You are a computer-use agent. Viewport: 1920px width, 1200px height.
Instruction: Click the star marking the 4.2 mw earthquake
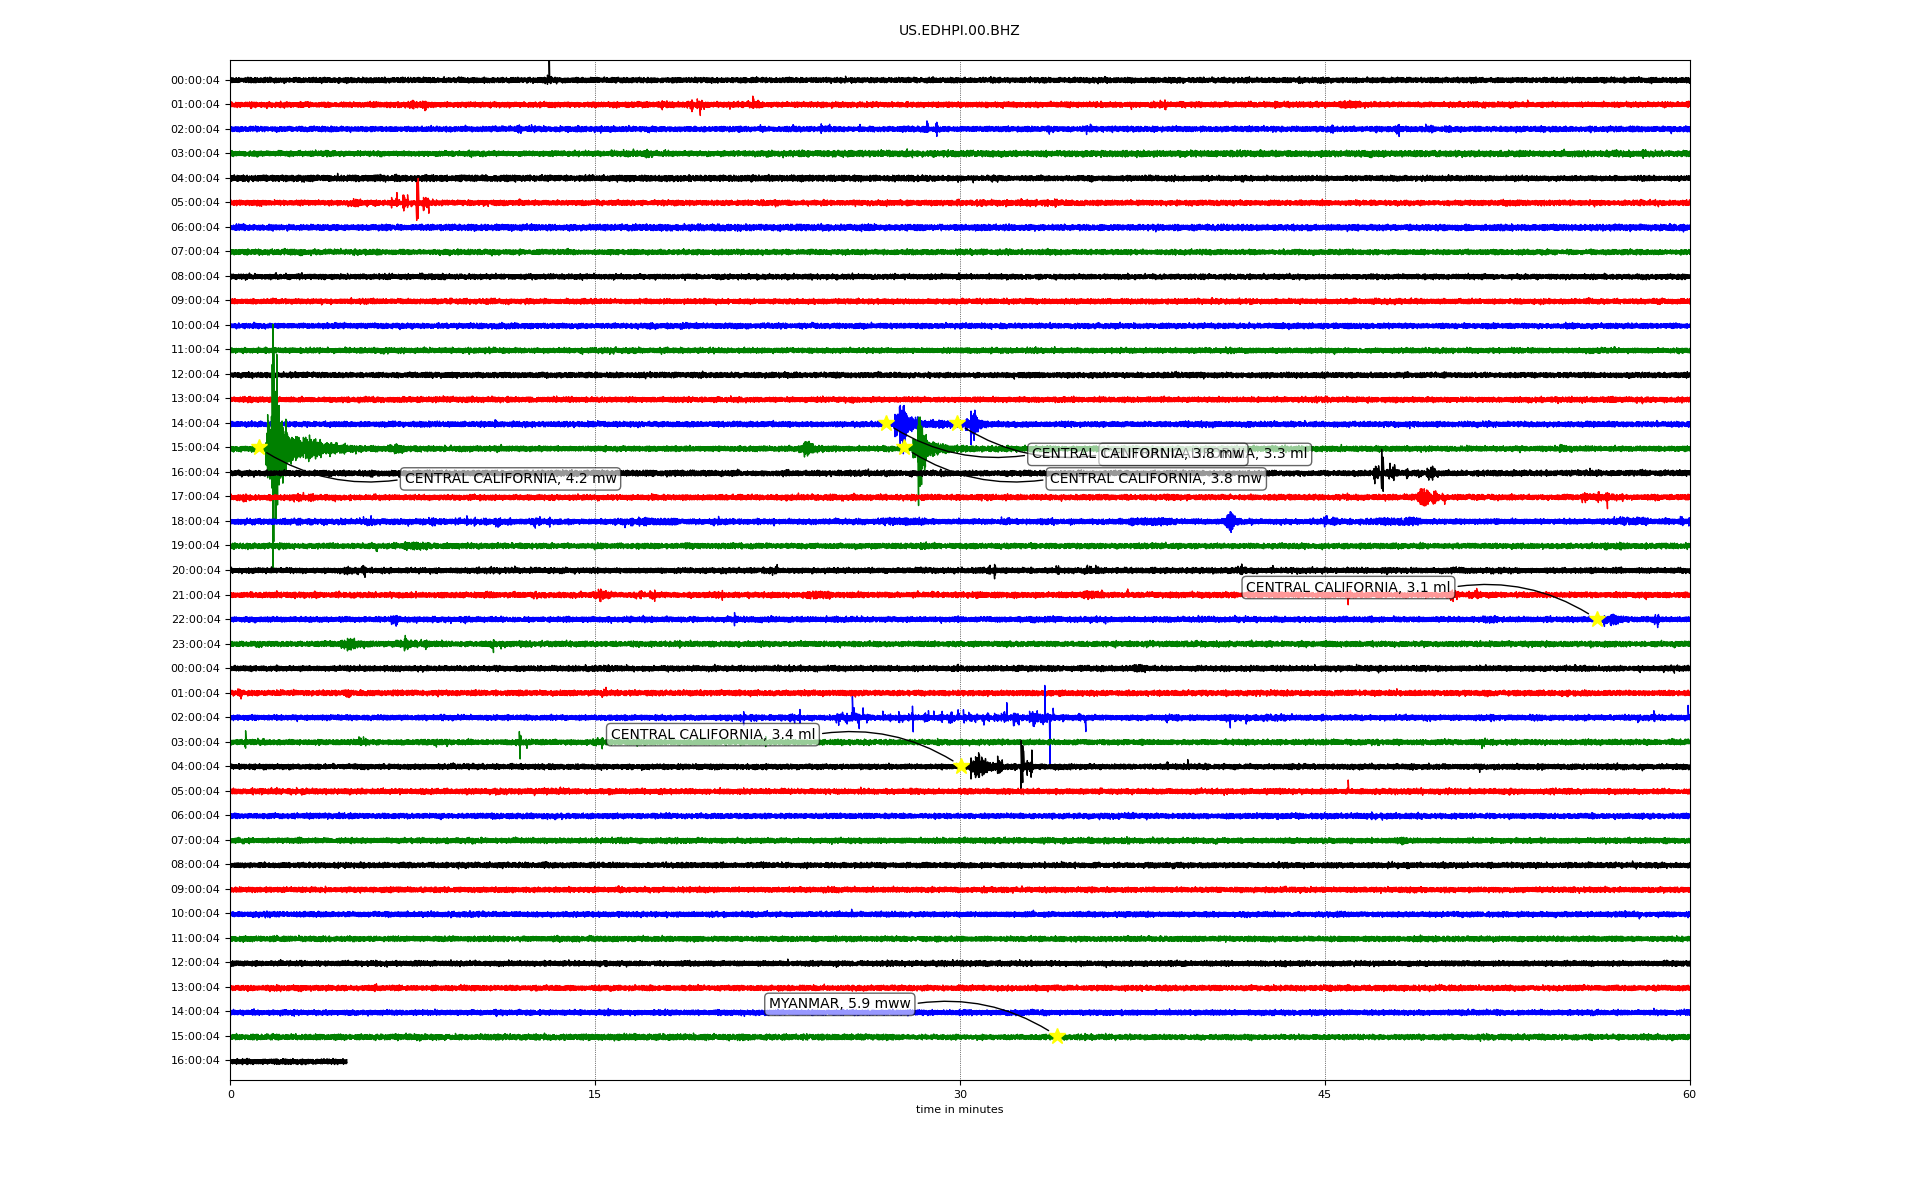[x=259, y=447]
